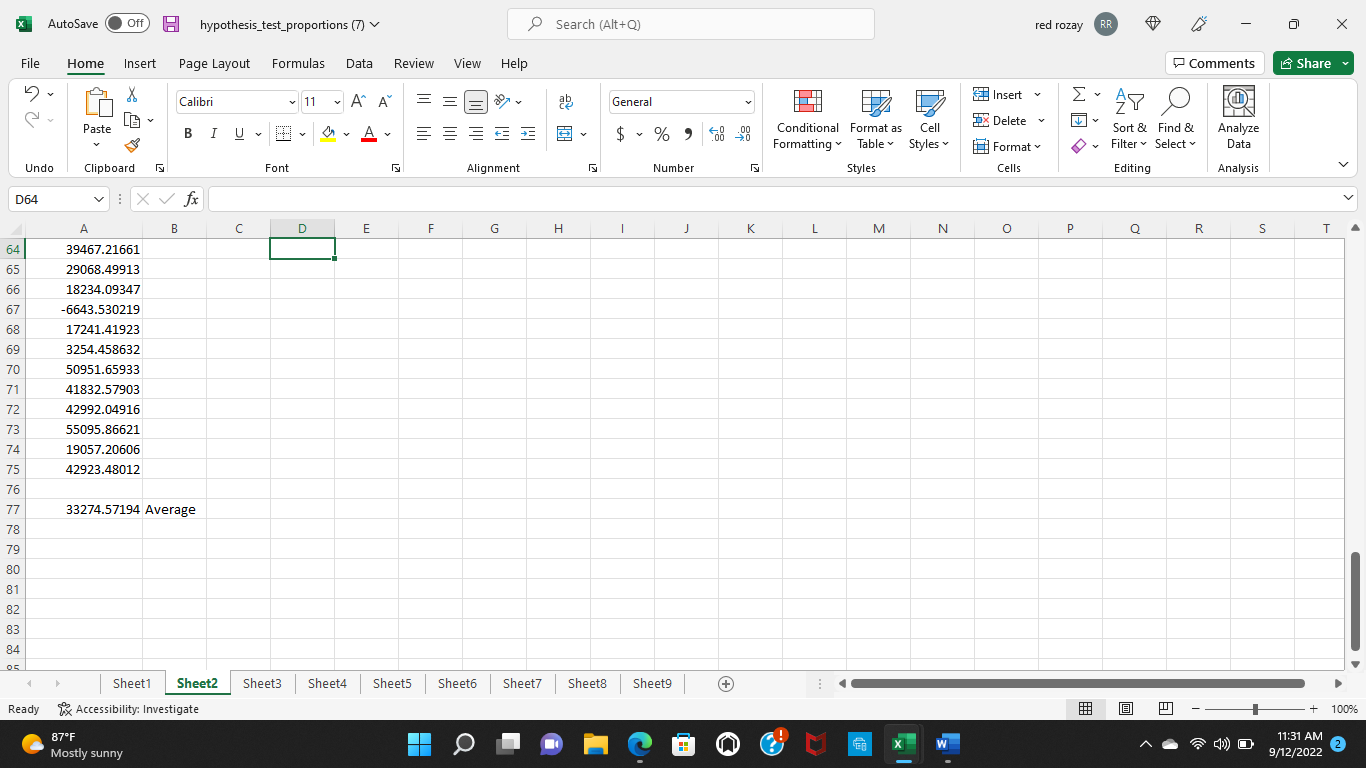
Task: Click the Decrease Indent icon
Action: point(502,133)
